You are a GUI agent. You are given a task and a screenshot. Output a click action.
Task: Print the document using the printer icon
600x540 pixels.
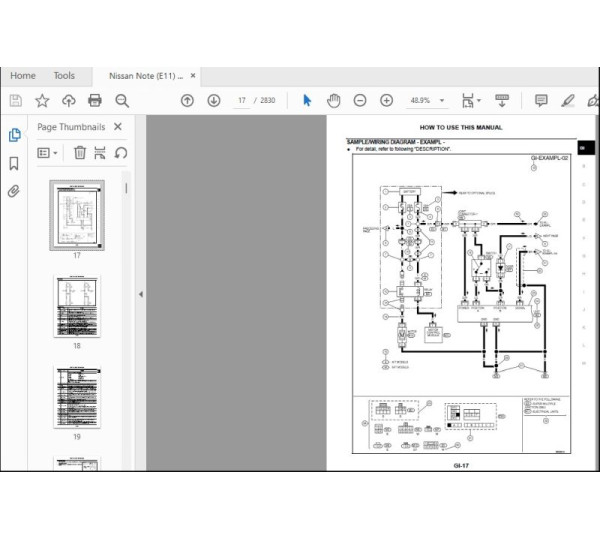coord(95,100)
